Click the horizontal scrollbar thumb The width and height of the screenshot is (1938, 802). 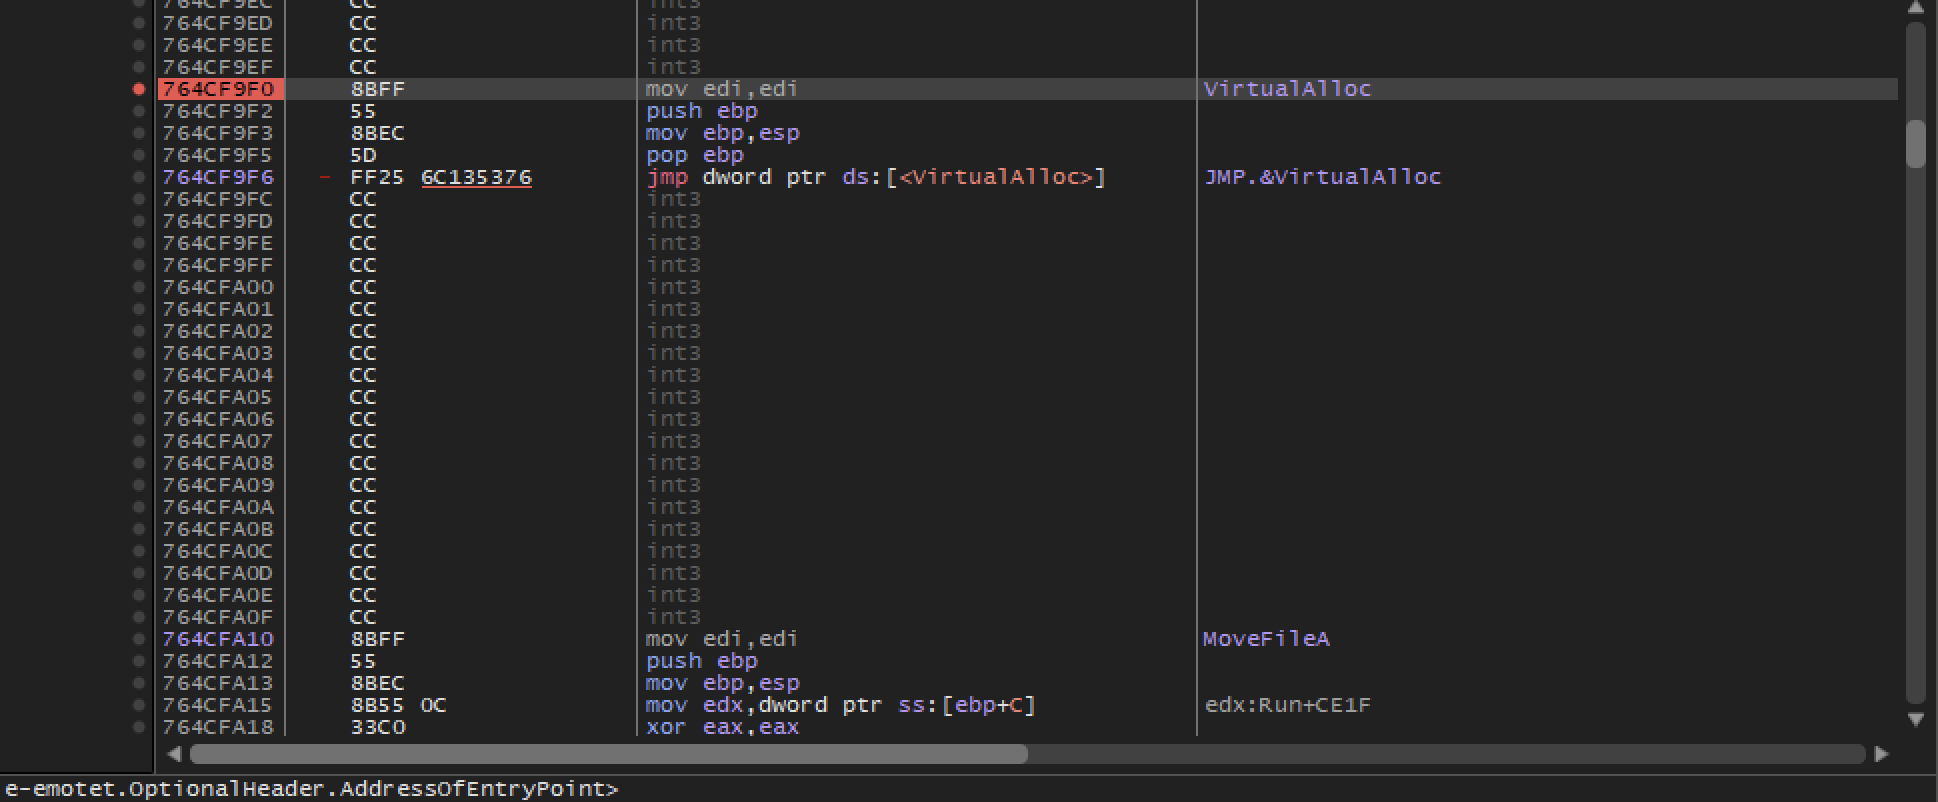click(x=609, y=754)
